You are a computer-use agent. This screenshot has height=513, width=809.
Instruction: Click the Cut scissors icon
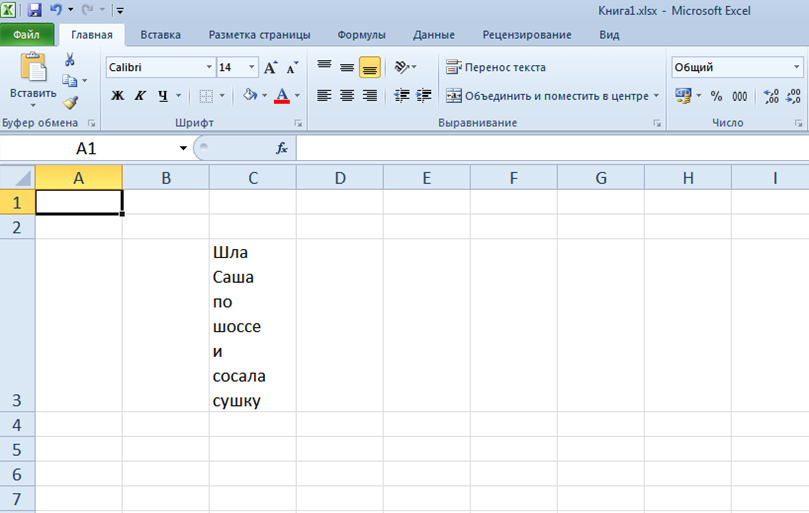point(70,60)
